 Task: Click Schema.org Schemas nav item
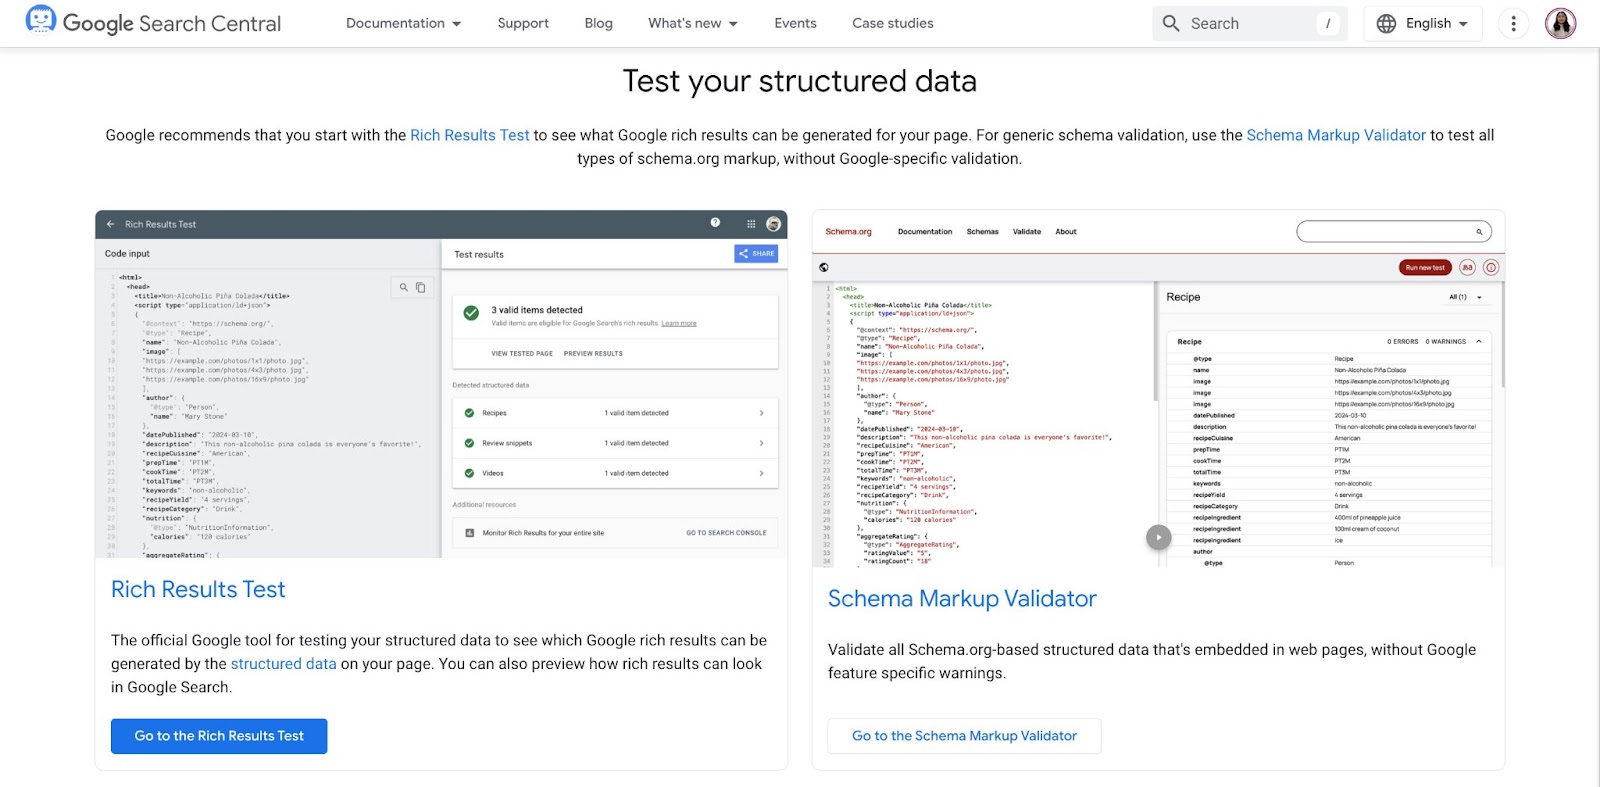[x=982, y=232]
